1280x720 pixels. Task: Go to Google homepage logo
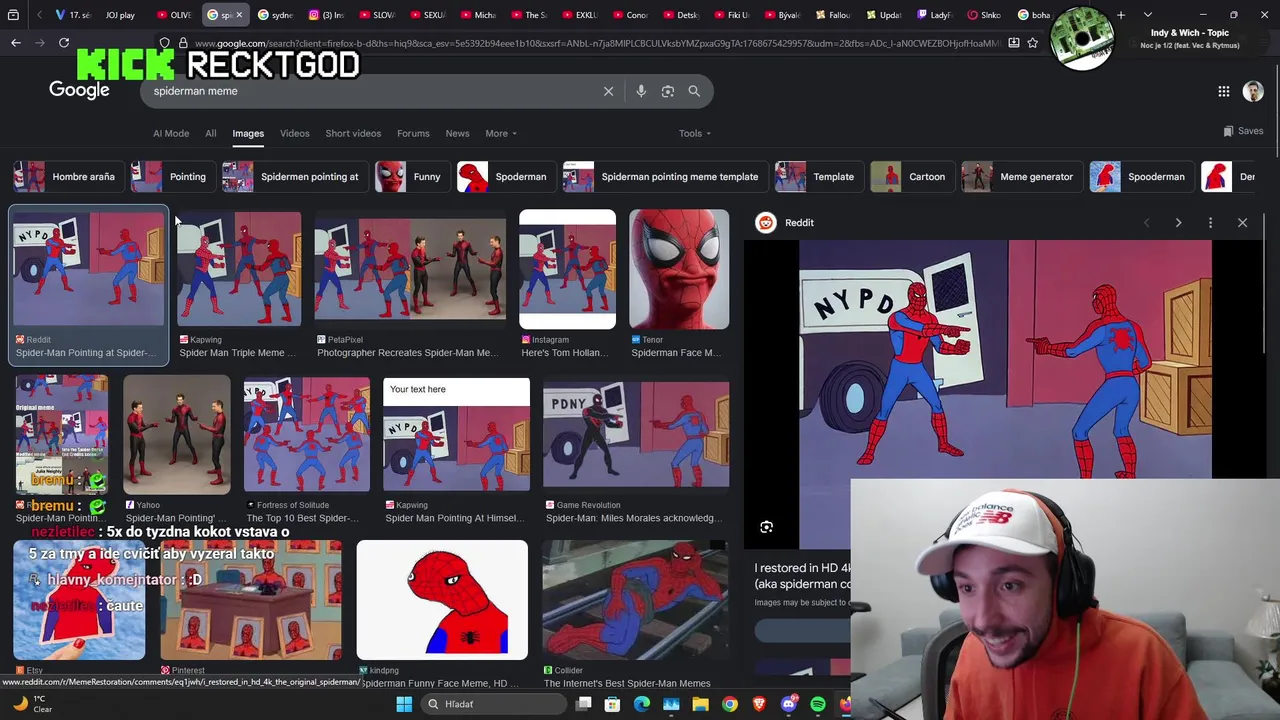(x=79, y=91)
